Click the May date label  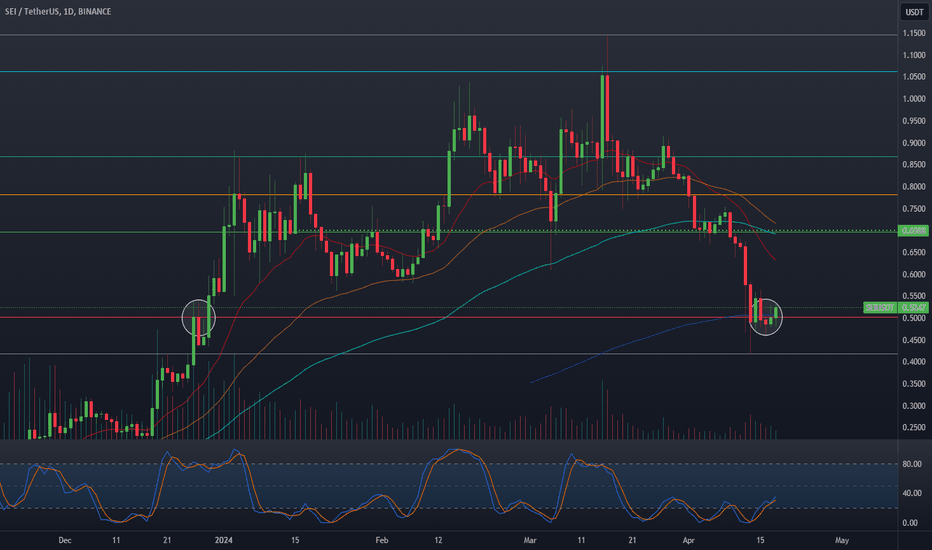click(x=842, y=540)
